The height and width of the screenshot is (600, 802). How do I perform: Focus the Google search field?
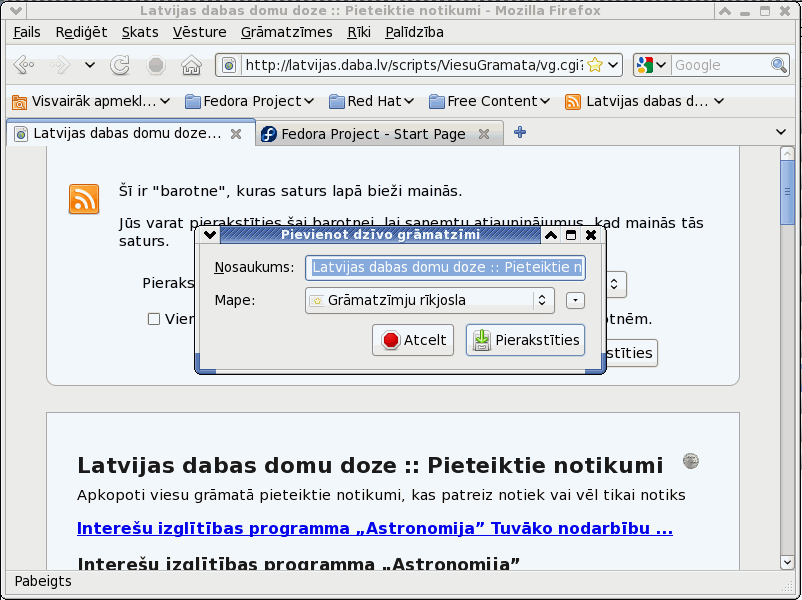coord(721,65)
